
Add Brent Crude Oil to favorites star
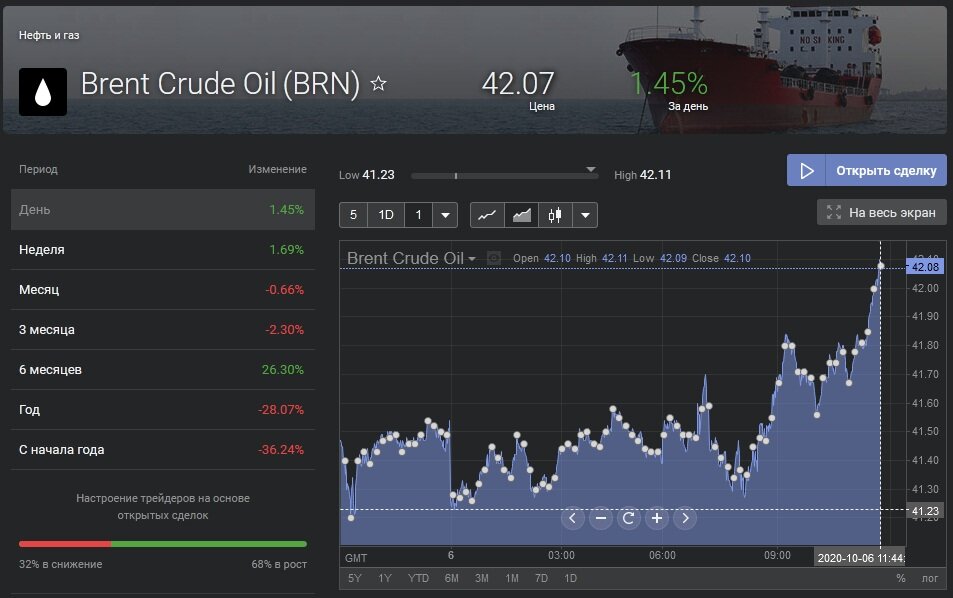tap(378, 84)
